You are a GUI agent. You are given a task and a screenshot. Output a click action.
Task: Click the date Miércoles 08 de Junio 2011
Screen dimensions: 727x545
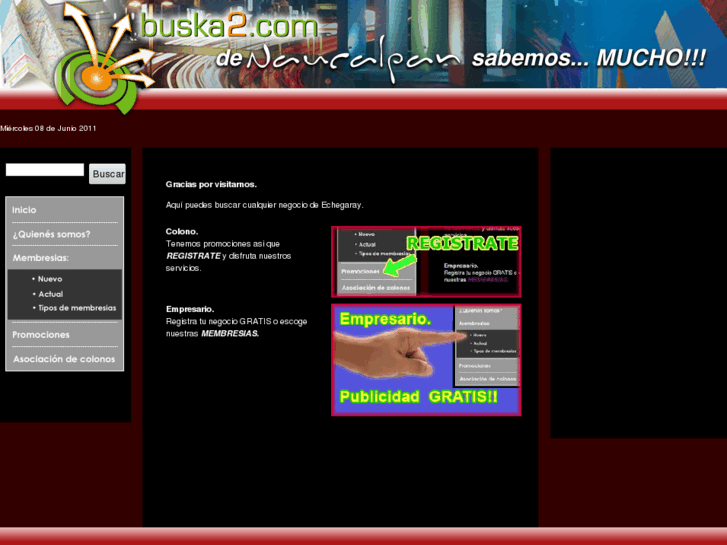[48, 128]
